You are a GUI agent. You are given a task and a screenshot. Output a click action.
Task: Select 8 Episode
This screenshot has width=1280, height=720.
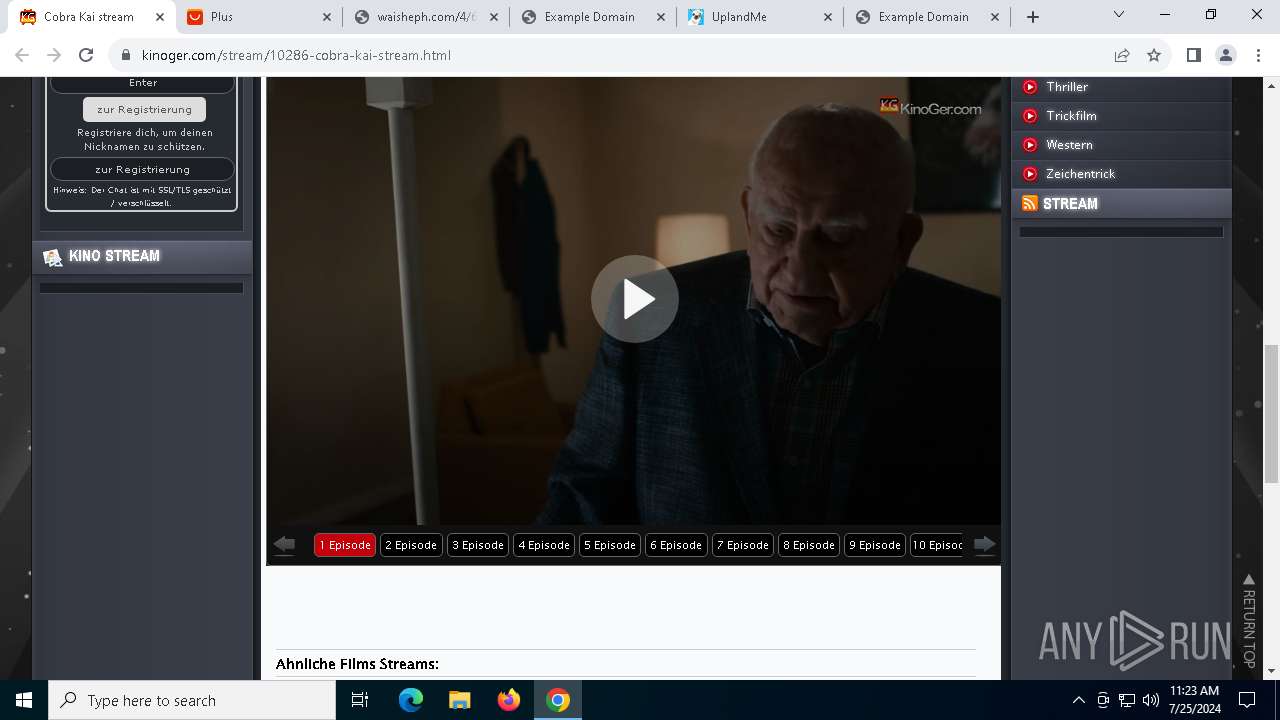click(809, 545)
